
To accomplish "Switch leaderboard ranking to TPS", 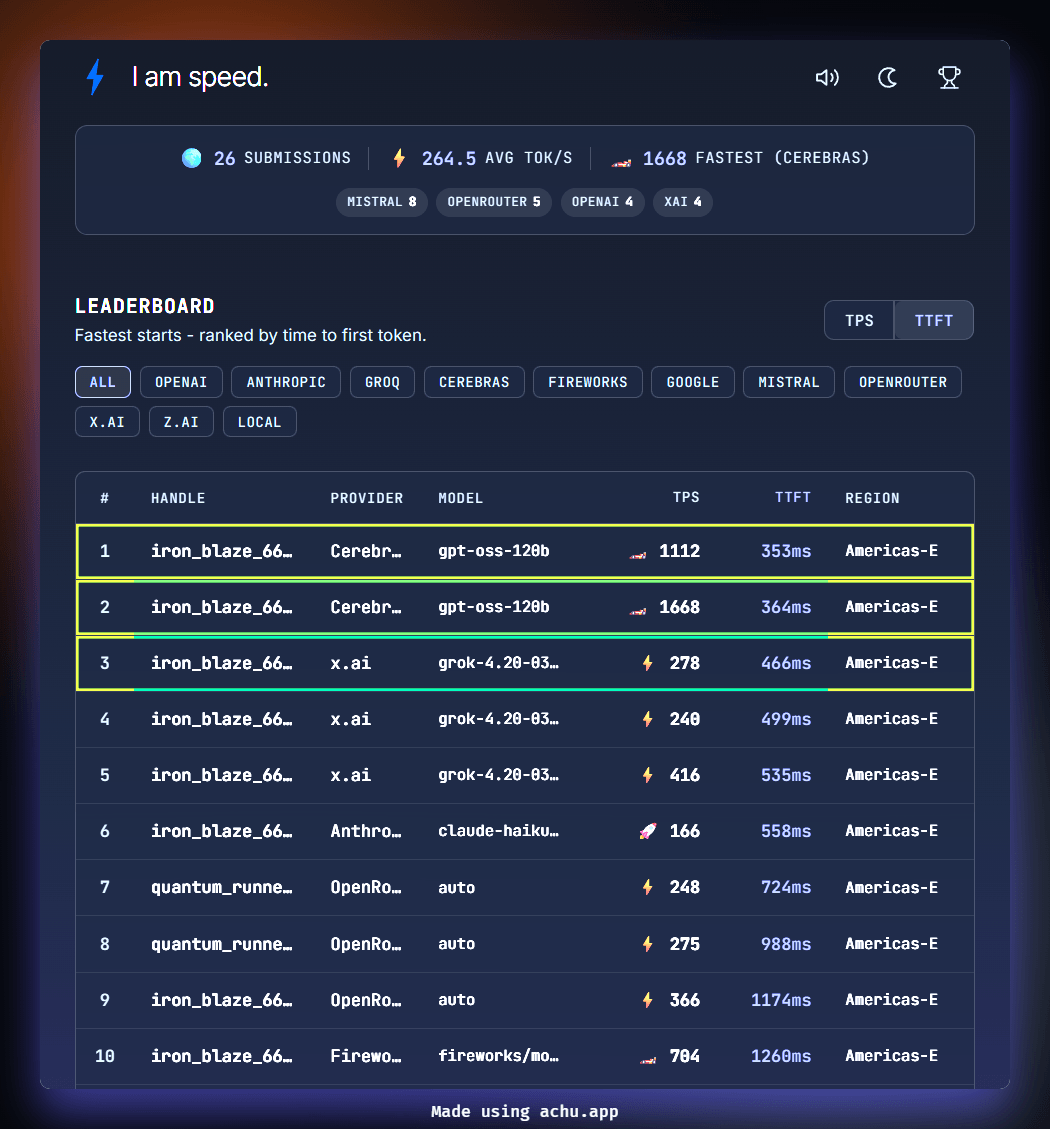I will [x=859, y=320].
